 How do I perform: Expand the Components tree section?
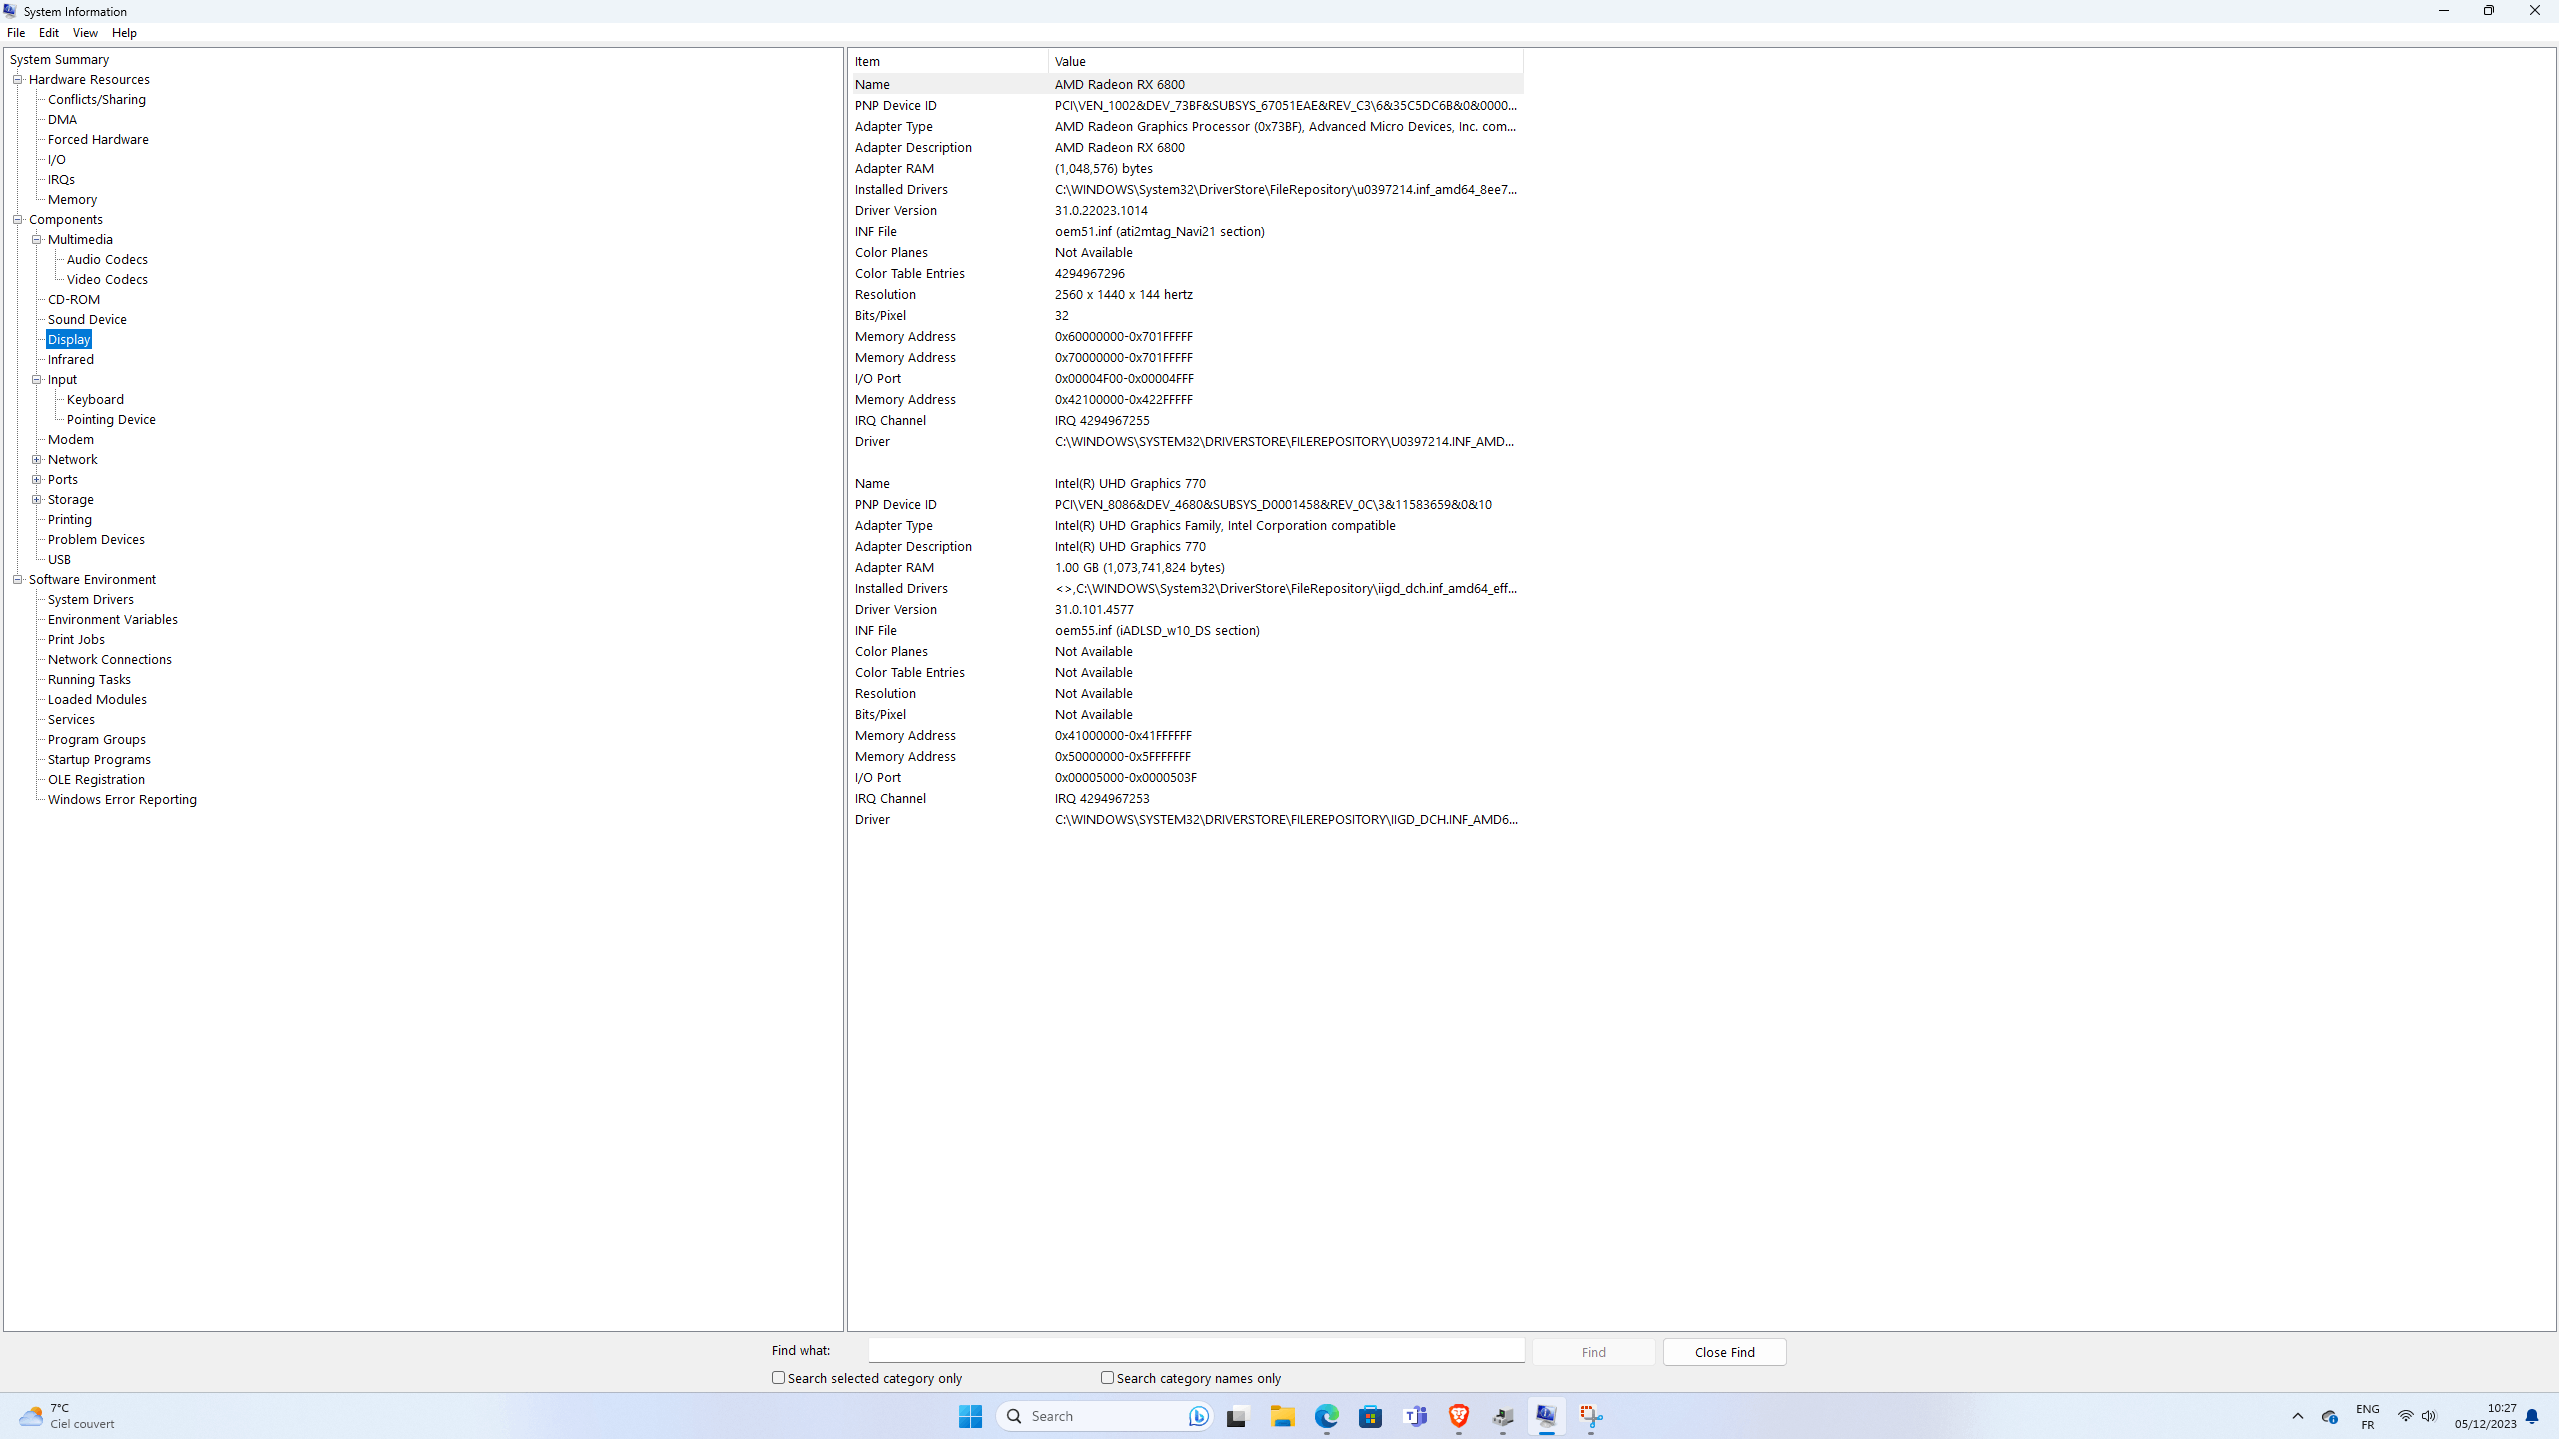tap(19, 218)
